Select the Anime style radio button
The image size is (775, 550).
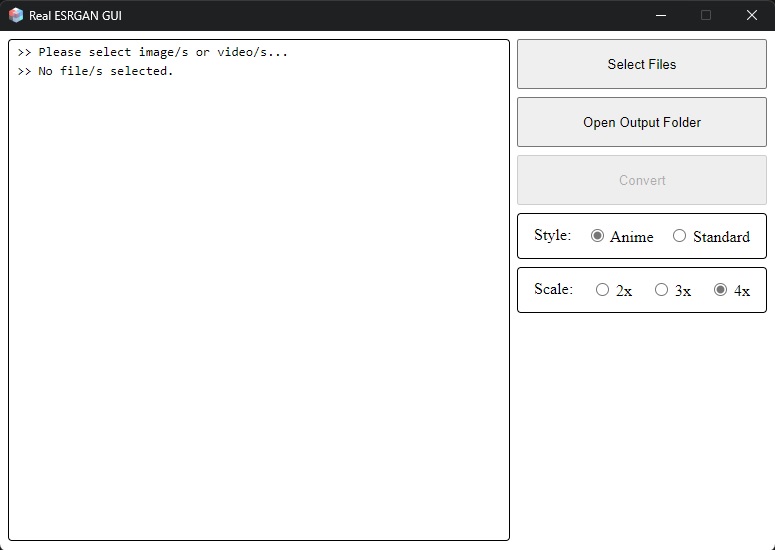pyautogui.click(x=597, y=236)
